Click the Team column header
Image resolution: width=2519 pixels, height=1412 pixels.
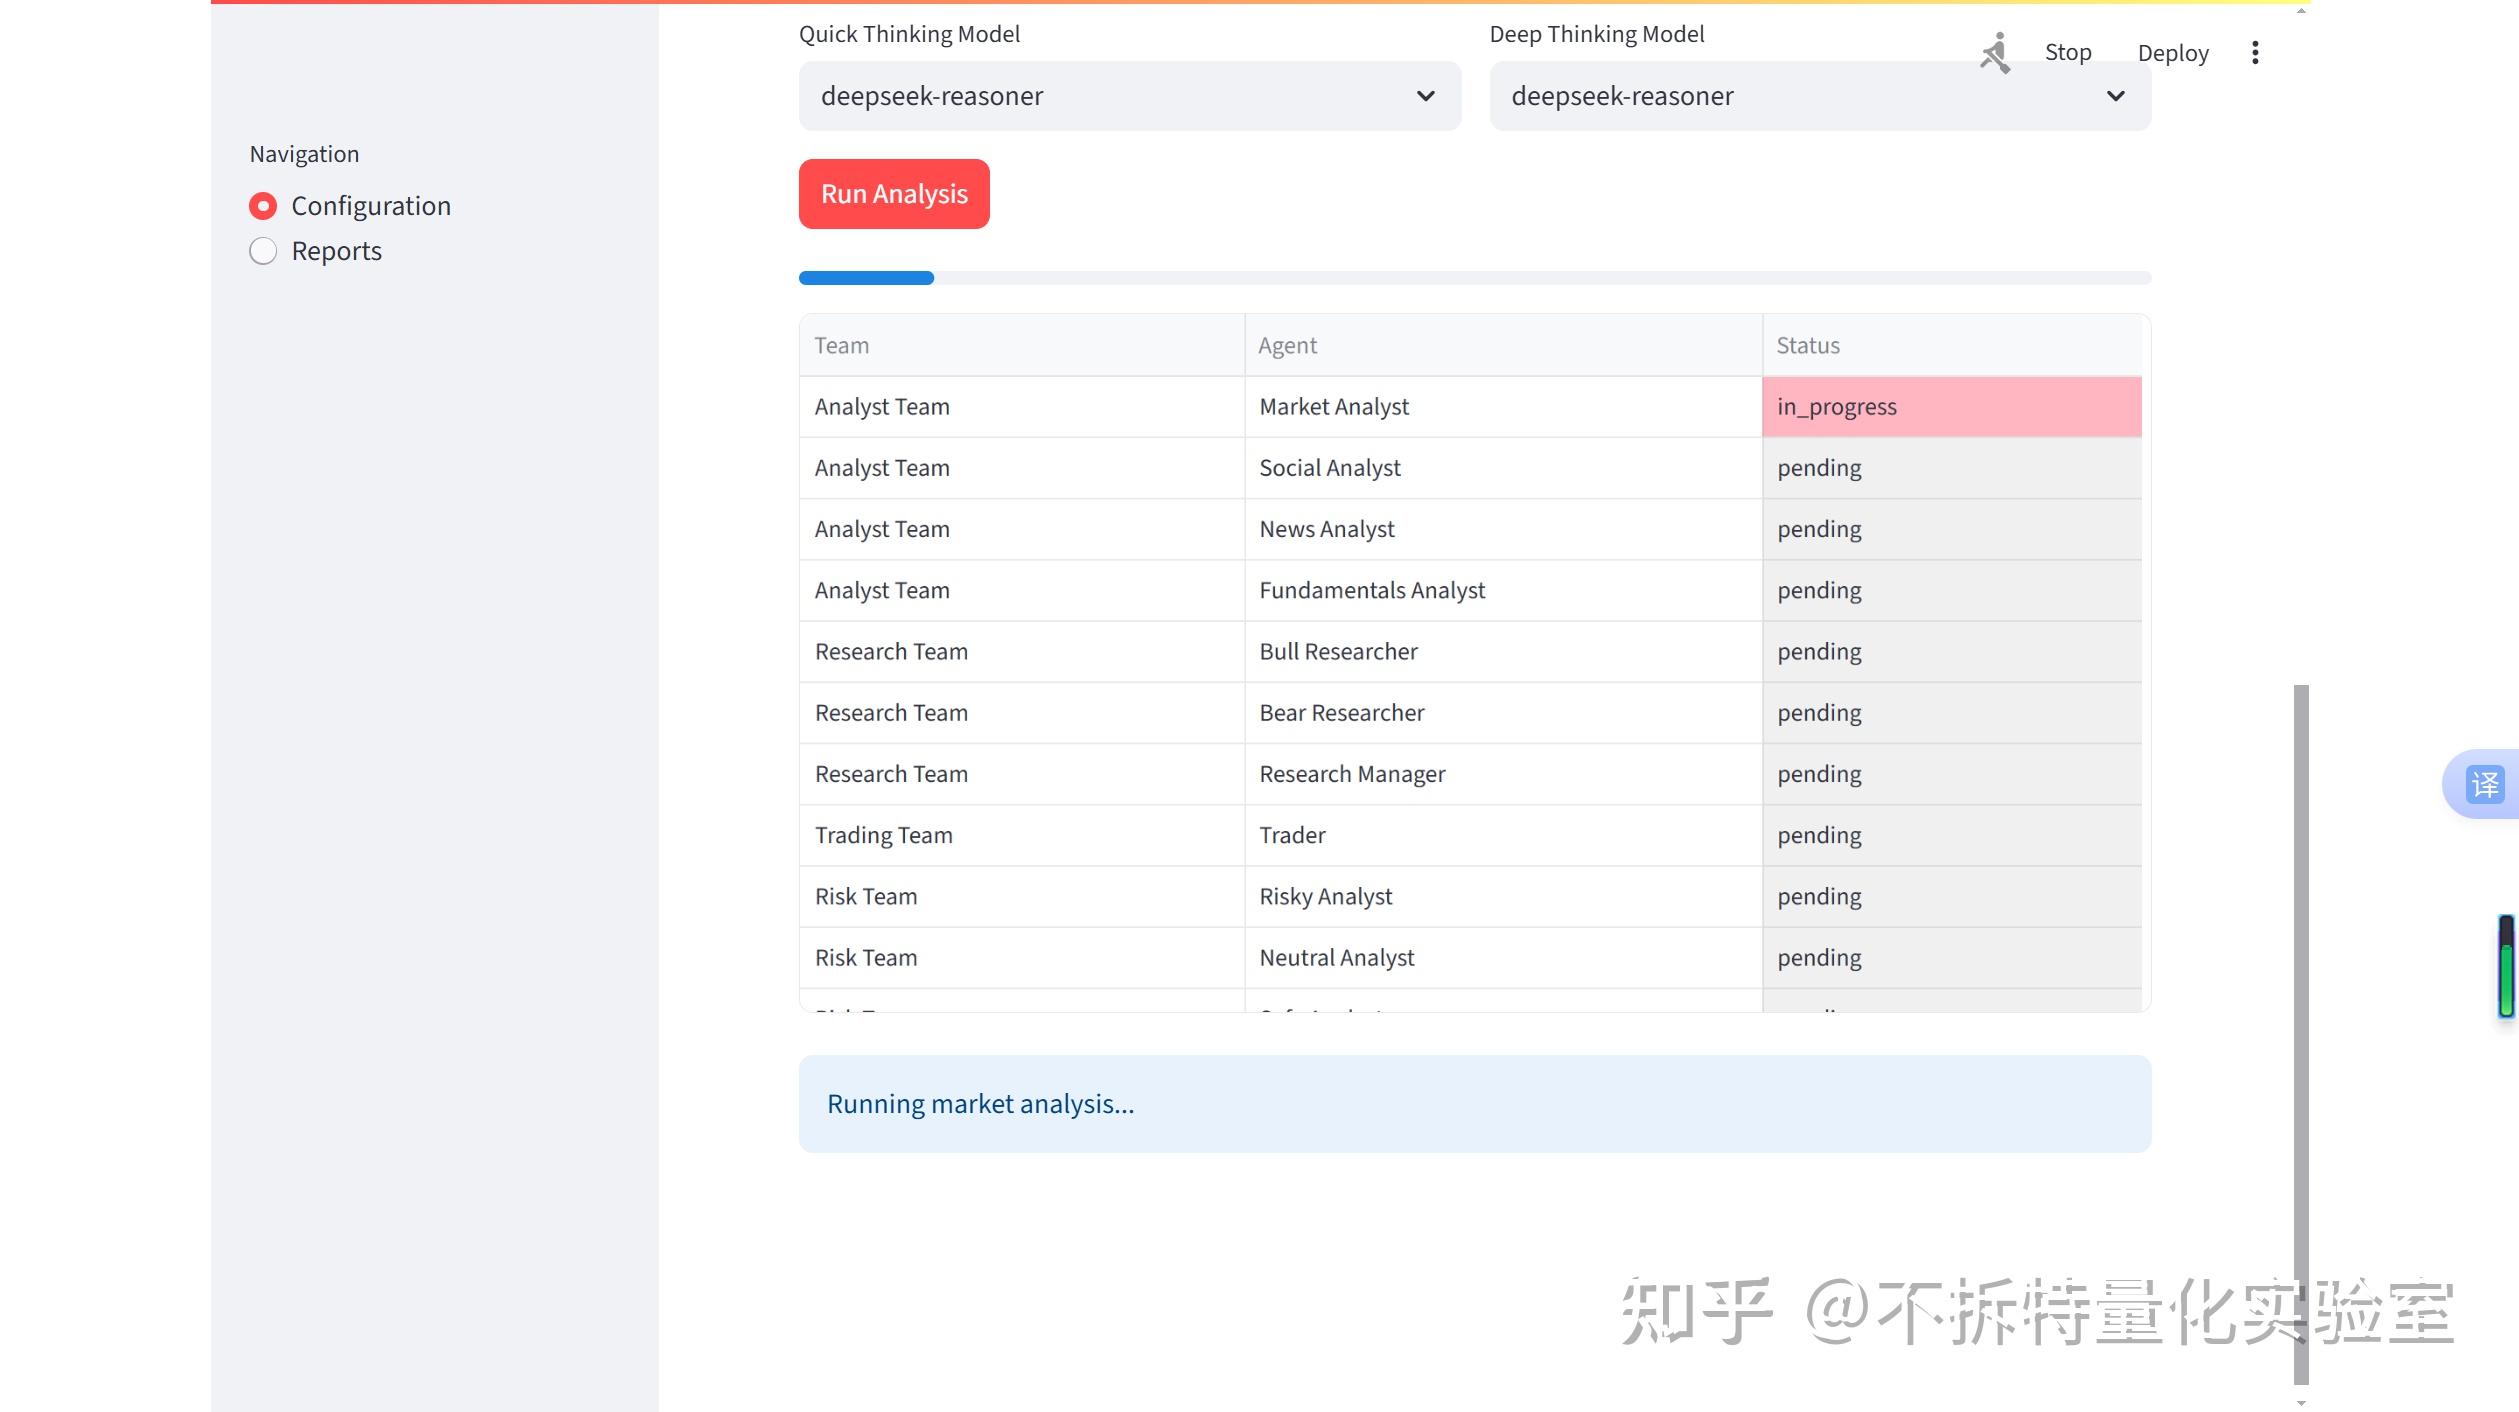841,344
